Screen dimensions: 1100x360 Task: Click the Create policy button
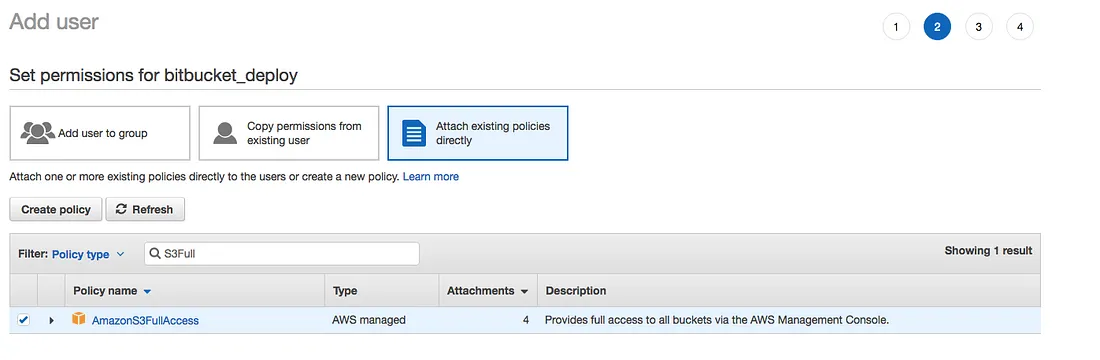click(56, 209)
